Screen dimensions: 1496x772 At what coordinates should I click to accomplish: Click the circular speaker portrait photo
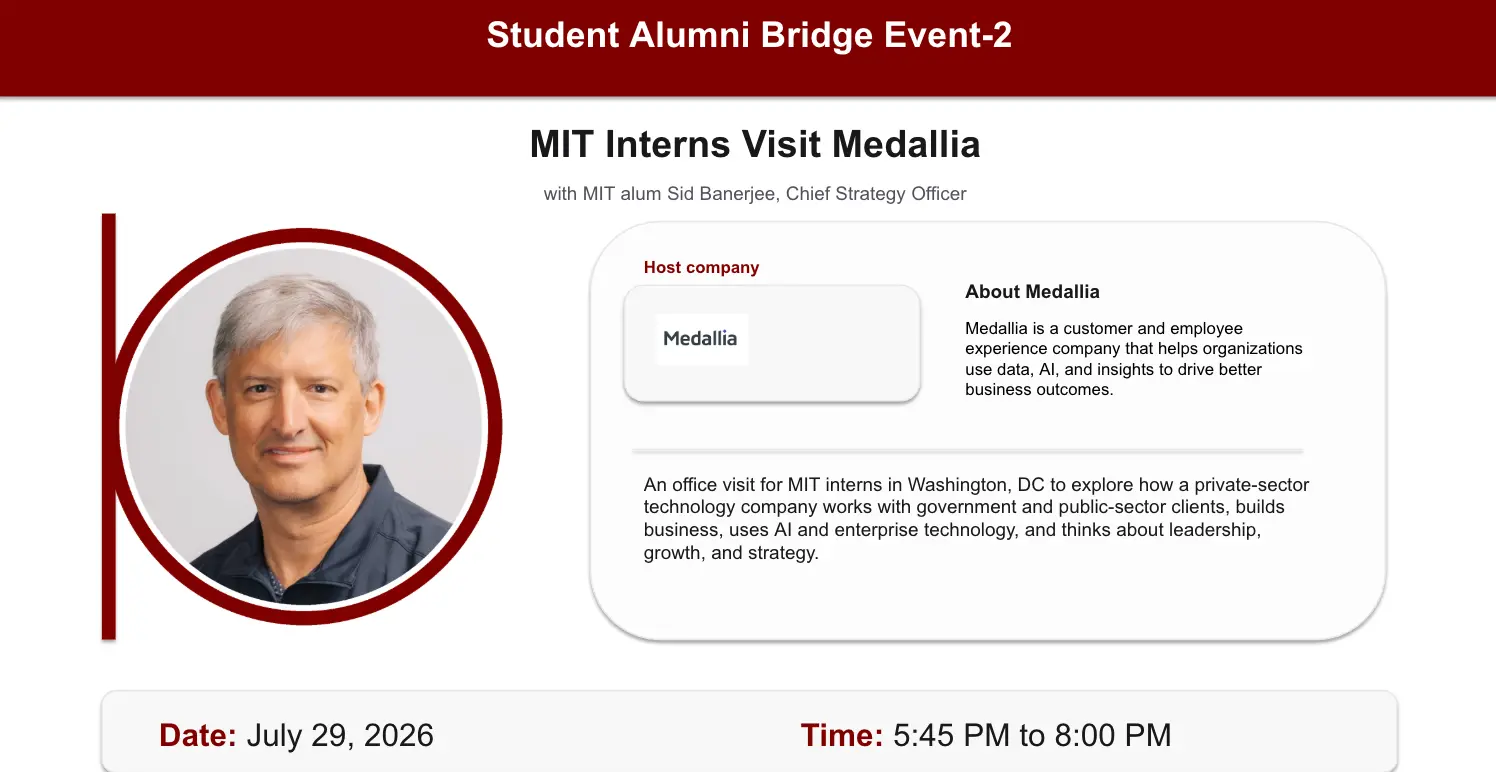click(x=304, y=426)
